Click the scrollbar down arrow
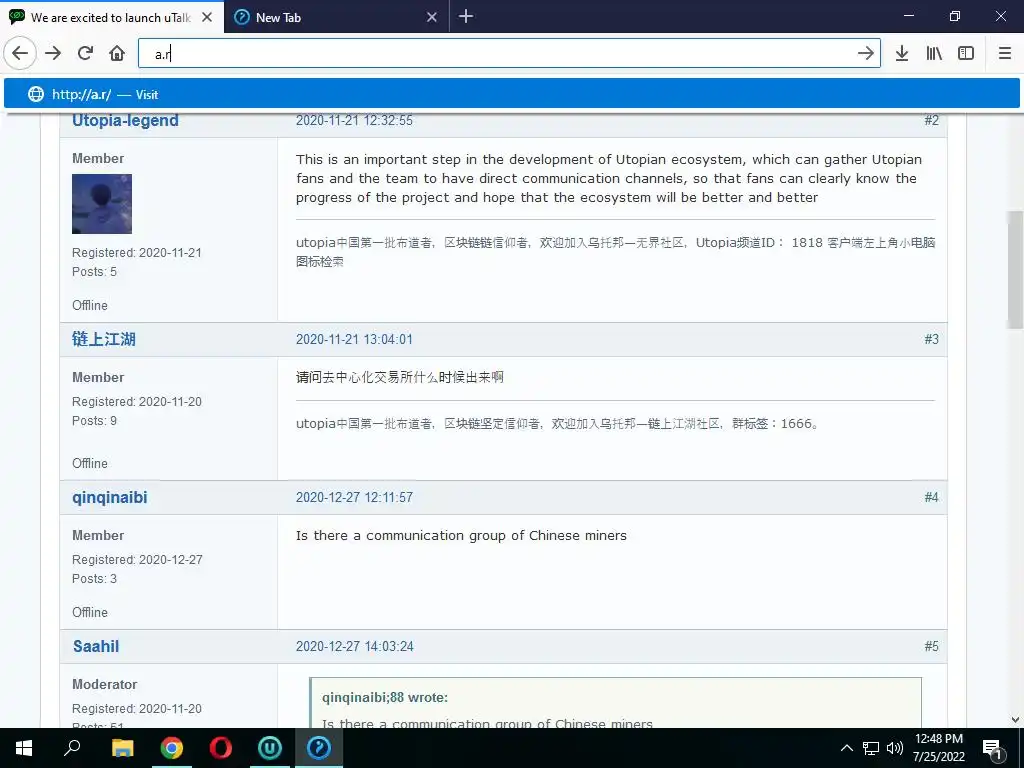The width and height of the screenshot is (1024, 768). pos(1015,720)
